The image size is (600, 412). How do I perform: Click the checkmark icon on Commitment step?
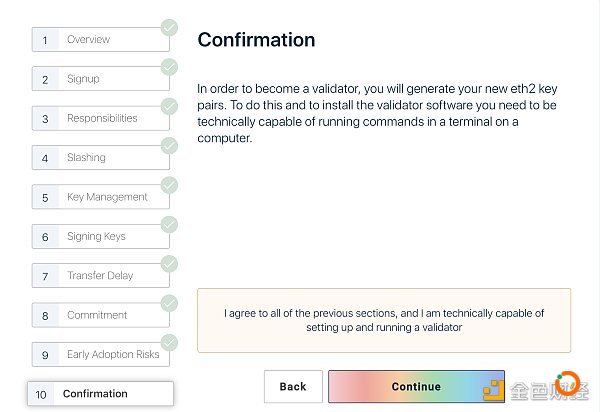pos(169,304)
